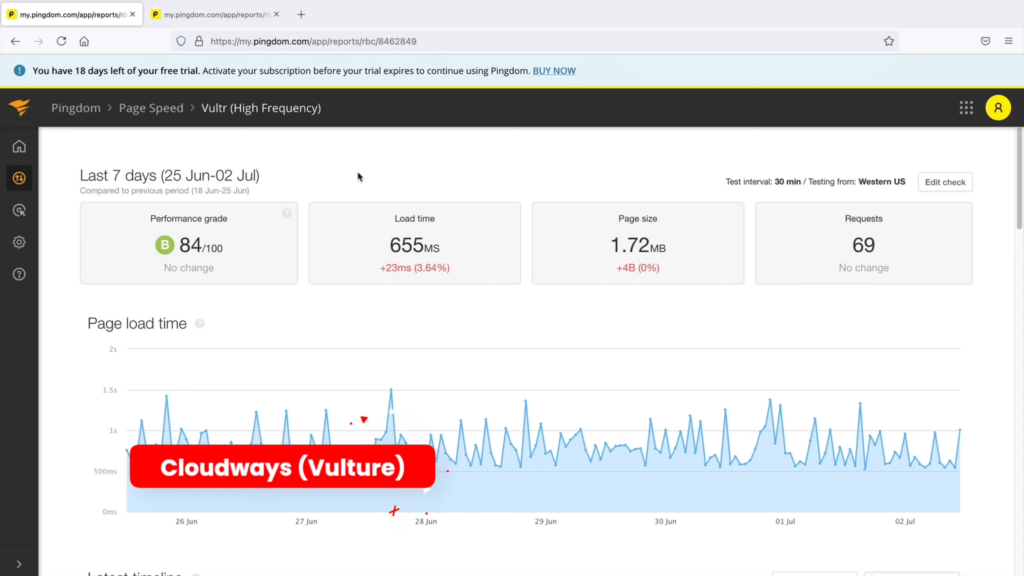Viewport: 1024px width, 576px height.
Task: Click Page load time help icon
Action: pos(200,323)
